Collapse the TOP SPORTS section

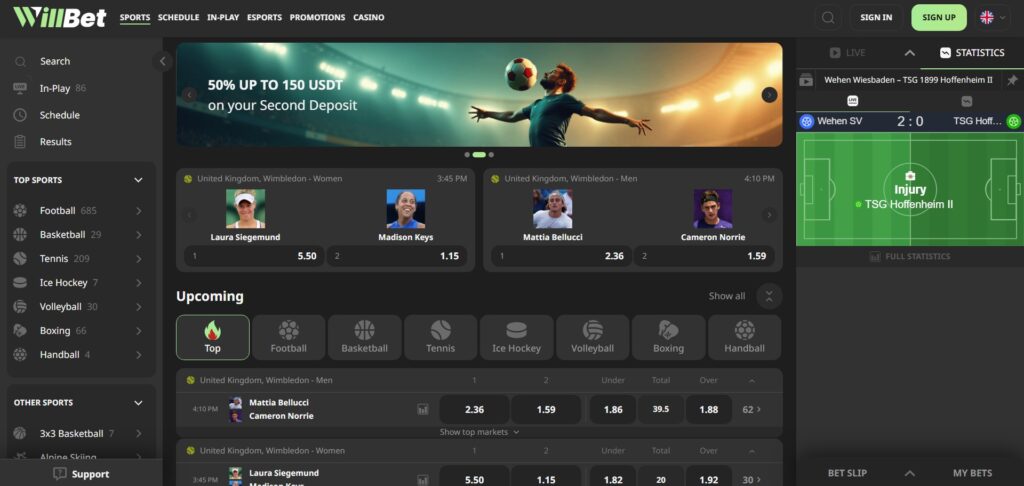(138, 180)
